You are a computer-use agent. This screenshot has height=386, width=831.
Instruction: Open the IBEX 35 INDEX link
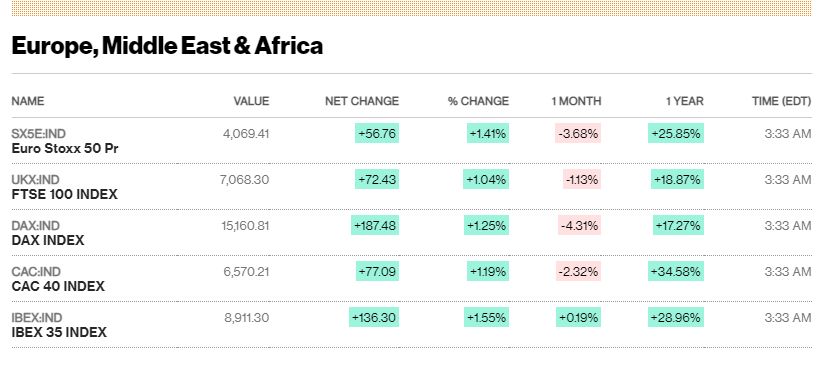pos(59,332)
